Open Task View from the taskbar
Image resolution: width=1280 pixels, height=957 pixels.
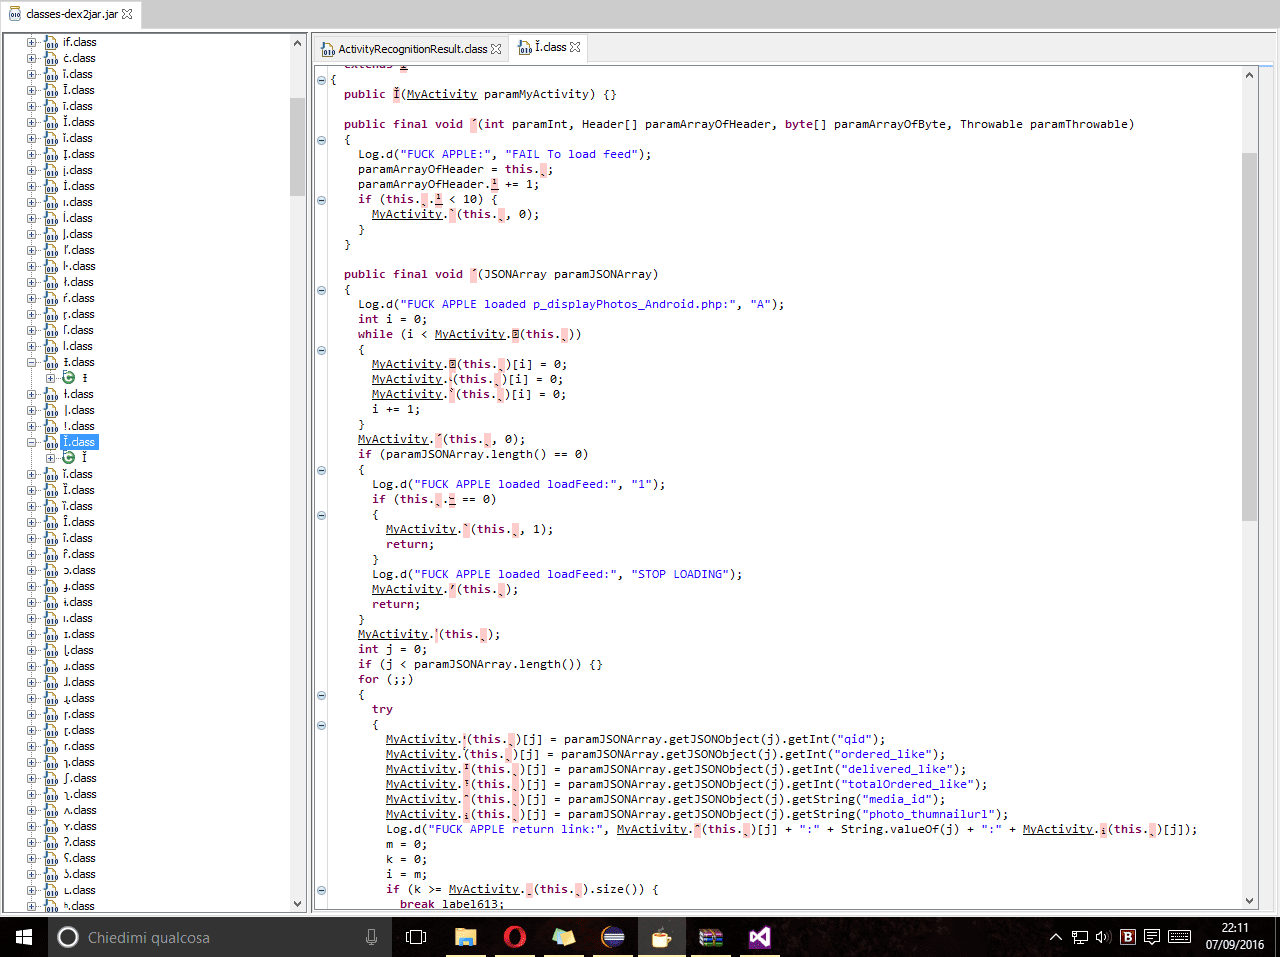point(416,937)
